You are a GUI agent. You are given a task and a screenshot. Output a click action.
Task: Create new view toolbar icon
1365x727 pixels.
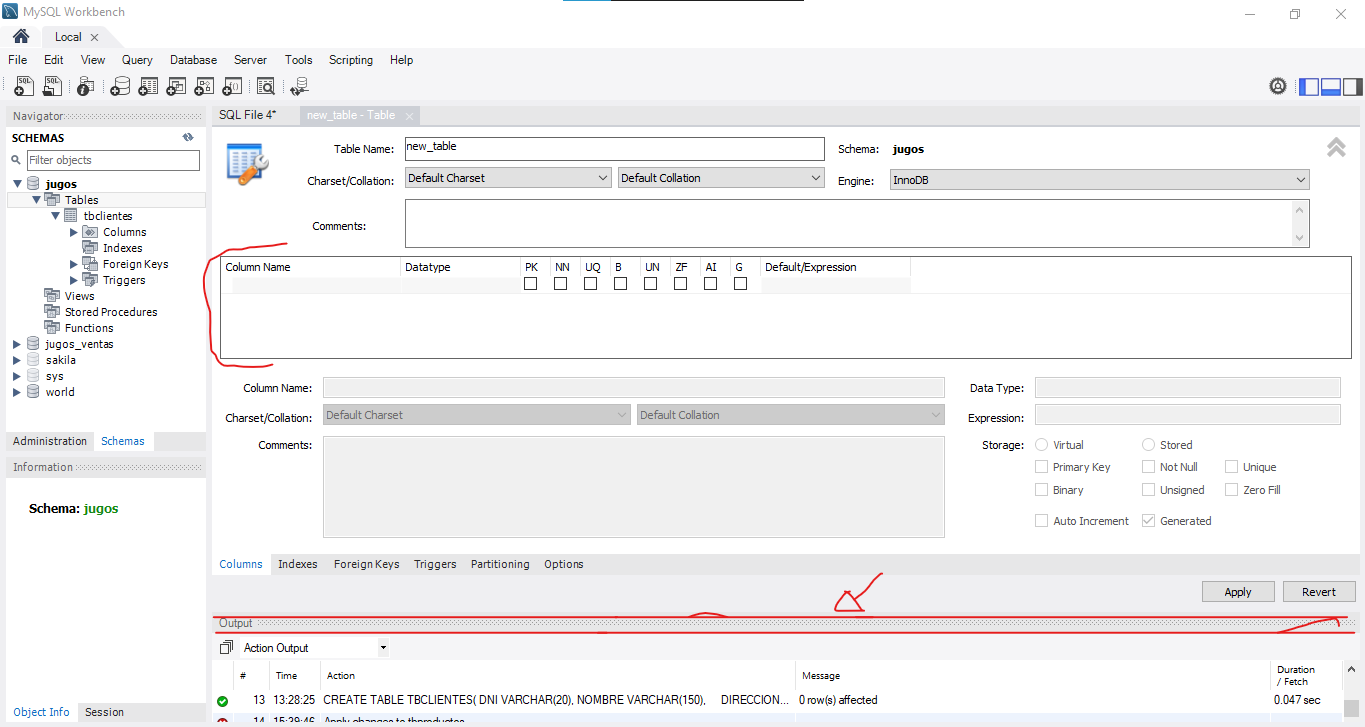[x=177, y=86]
